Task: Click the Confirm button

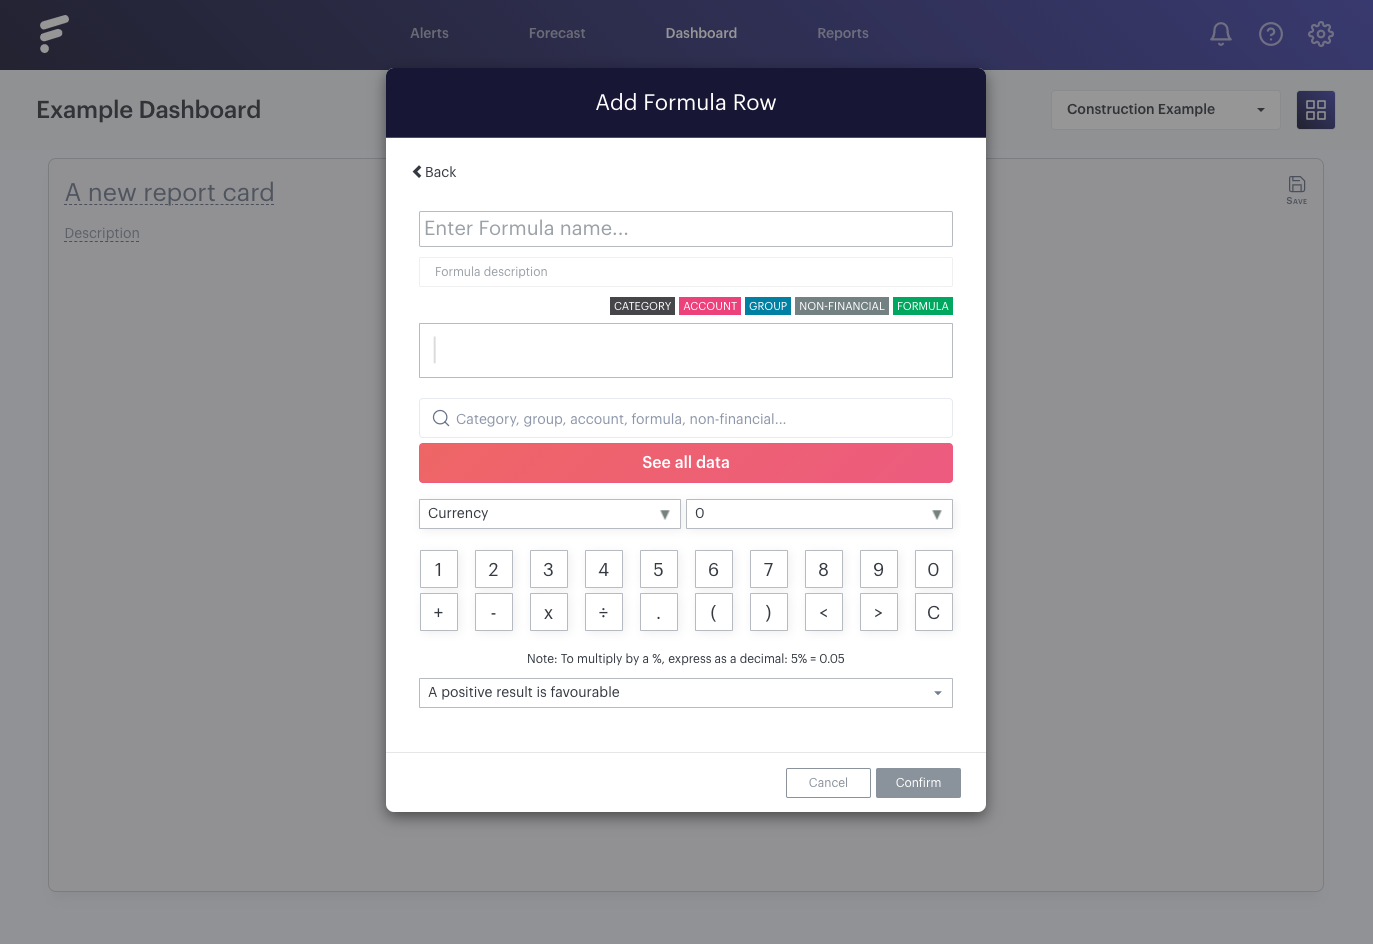Action: point(918,783)
